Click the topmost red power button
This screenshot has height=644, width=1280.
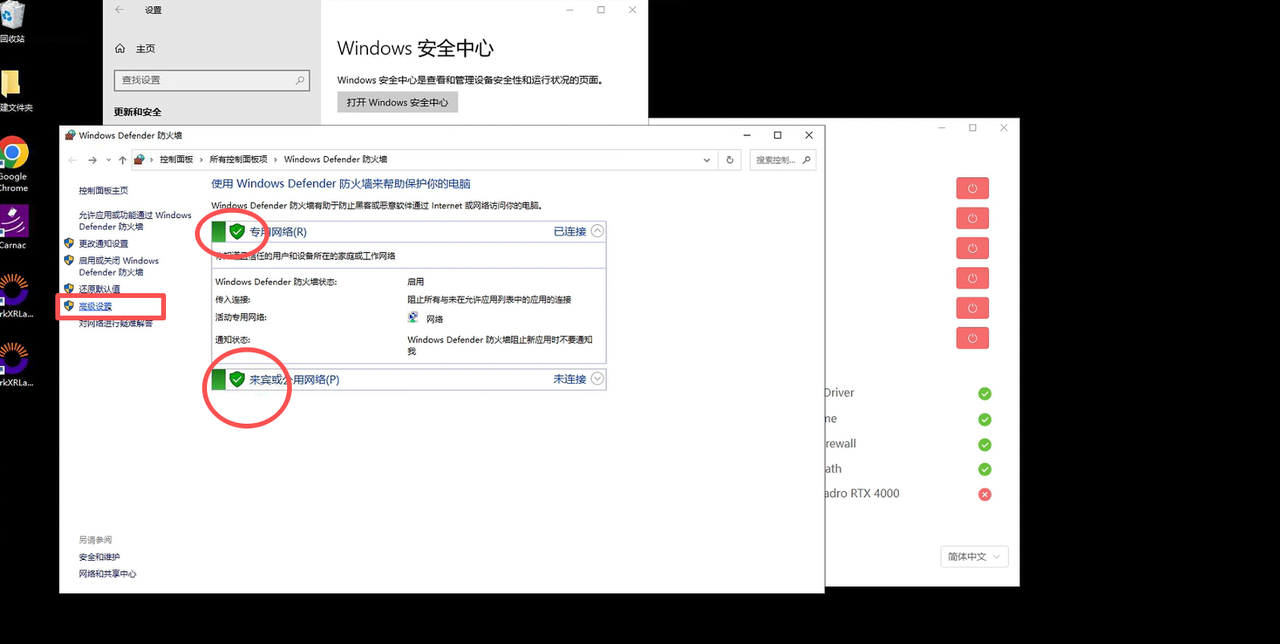[972, 188]
